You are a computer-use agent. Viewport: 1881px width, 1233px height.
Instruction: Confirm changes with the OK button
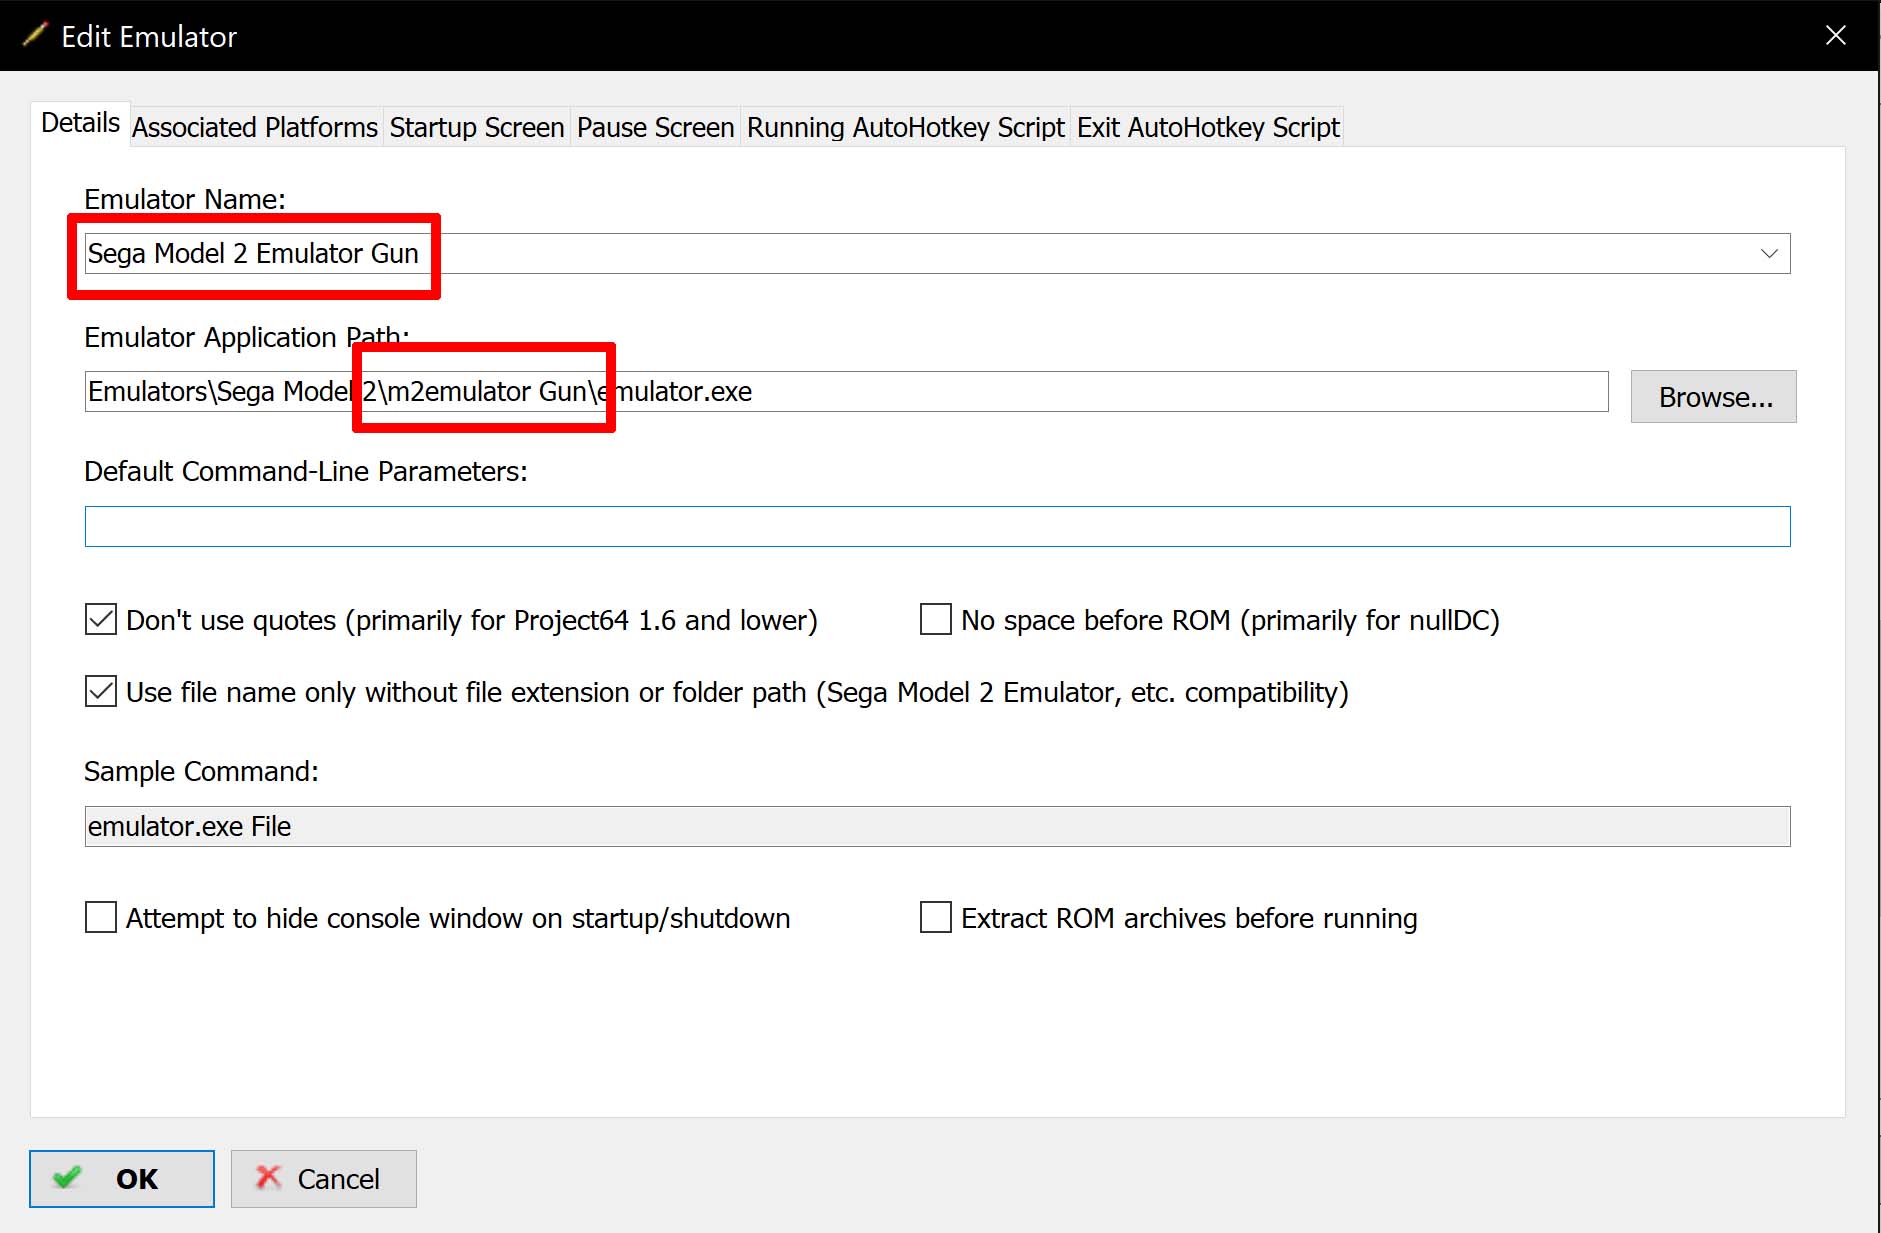(122, 1179)
